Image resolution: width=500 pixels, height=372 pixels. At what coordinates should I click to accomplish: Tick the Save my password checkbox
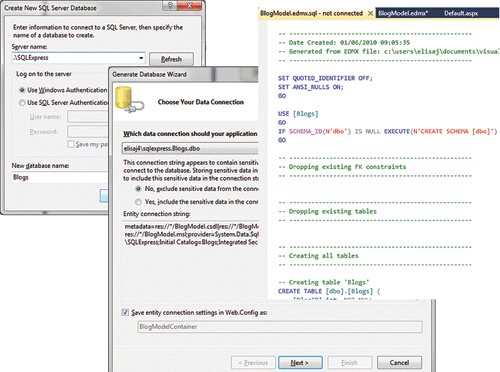(71, 144)
